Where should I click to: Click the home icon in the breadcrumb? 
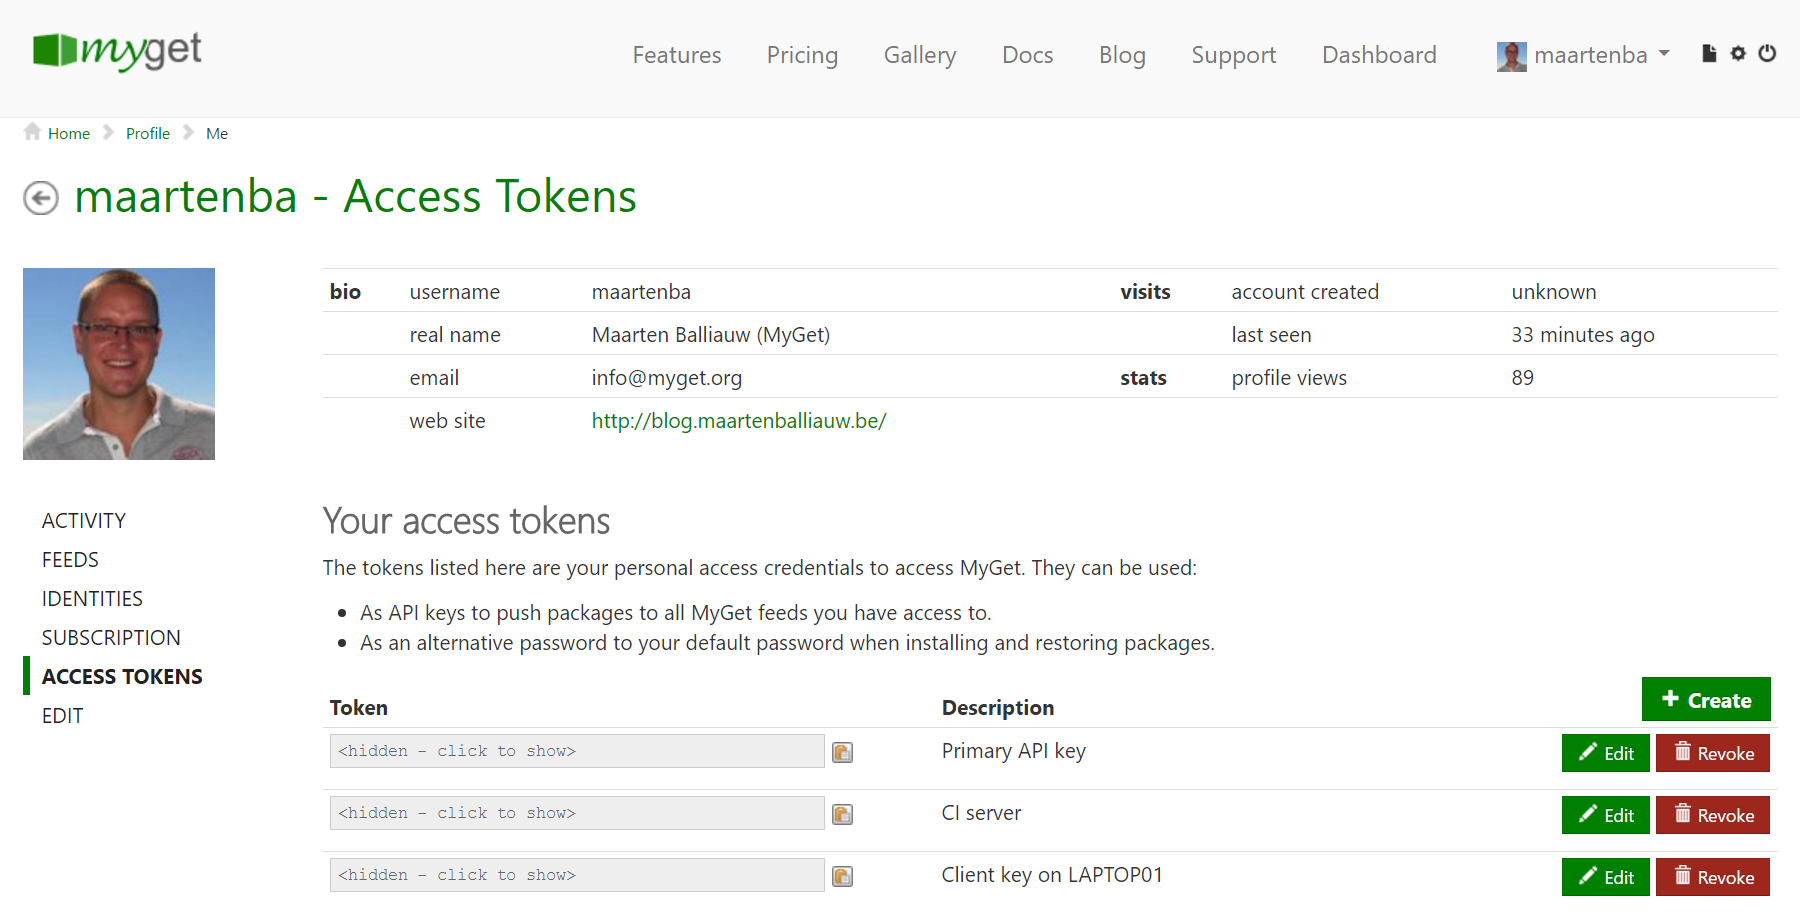(31, 132)
